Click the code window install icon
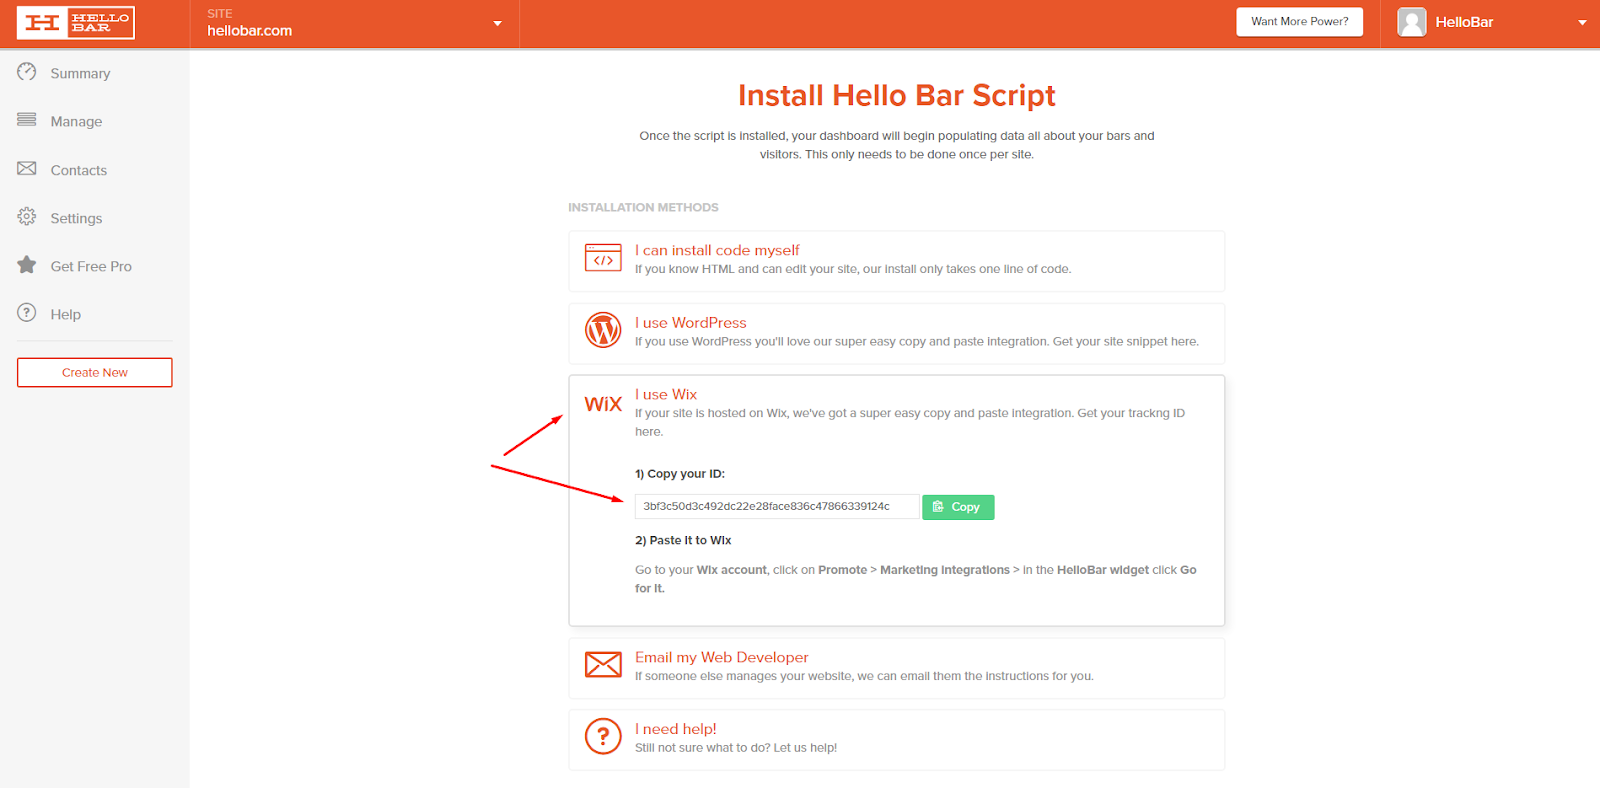1600x788 pixels. [603, 258]
